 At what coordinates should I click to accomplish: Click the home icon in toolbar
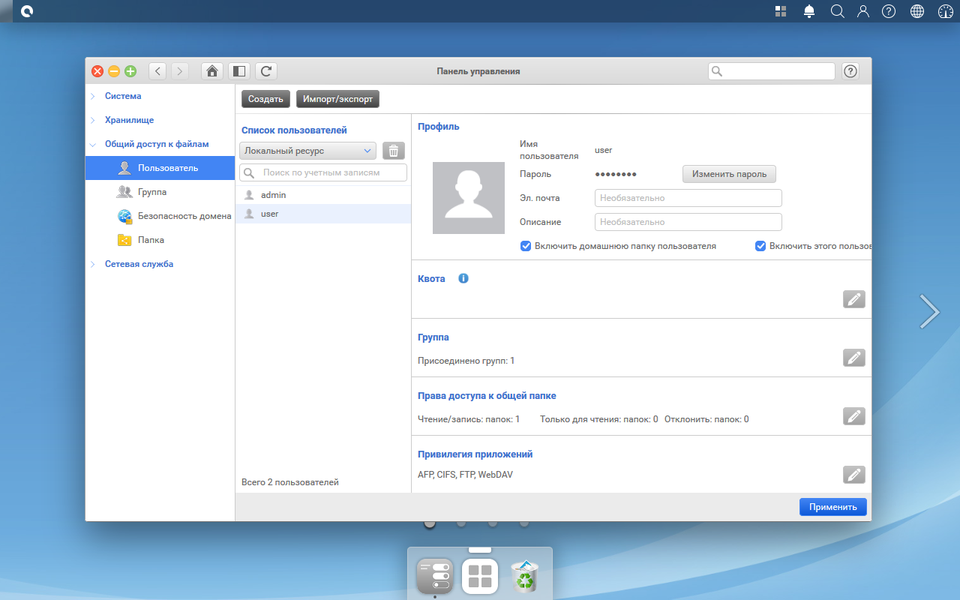212,71
